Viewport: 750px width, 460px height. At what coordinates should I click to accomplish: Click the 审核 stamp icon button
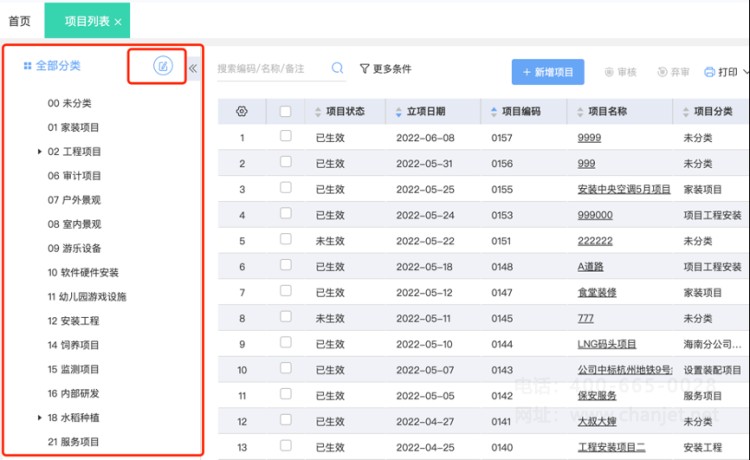point(620,72)
